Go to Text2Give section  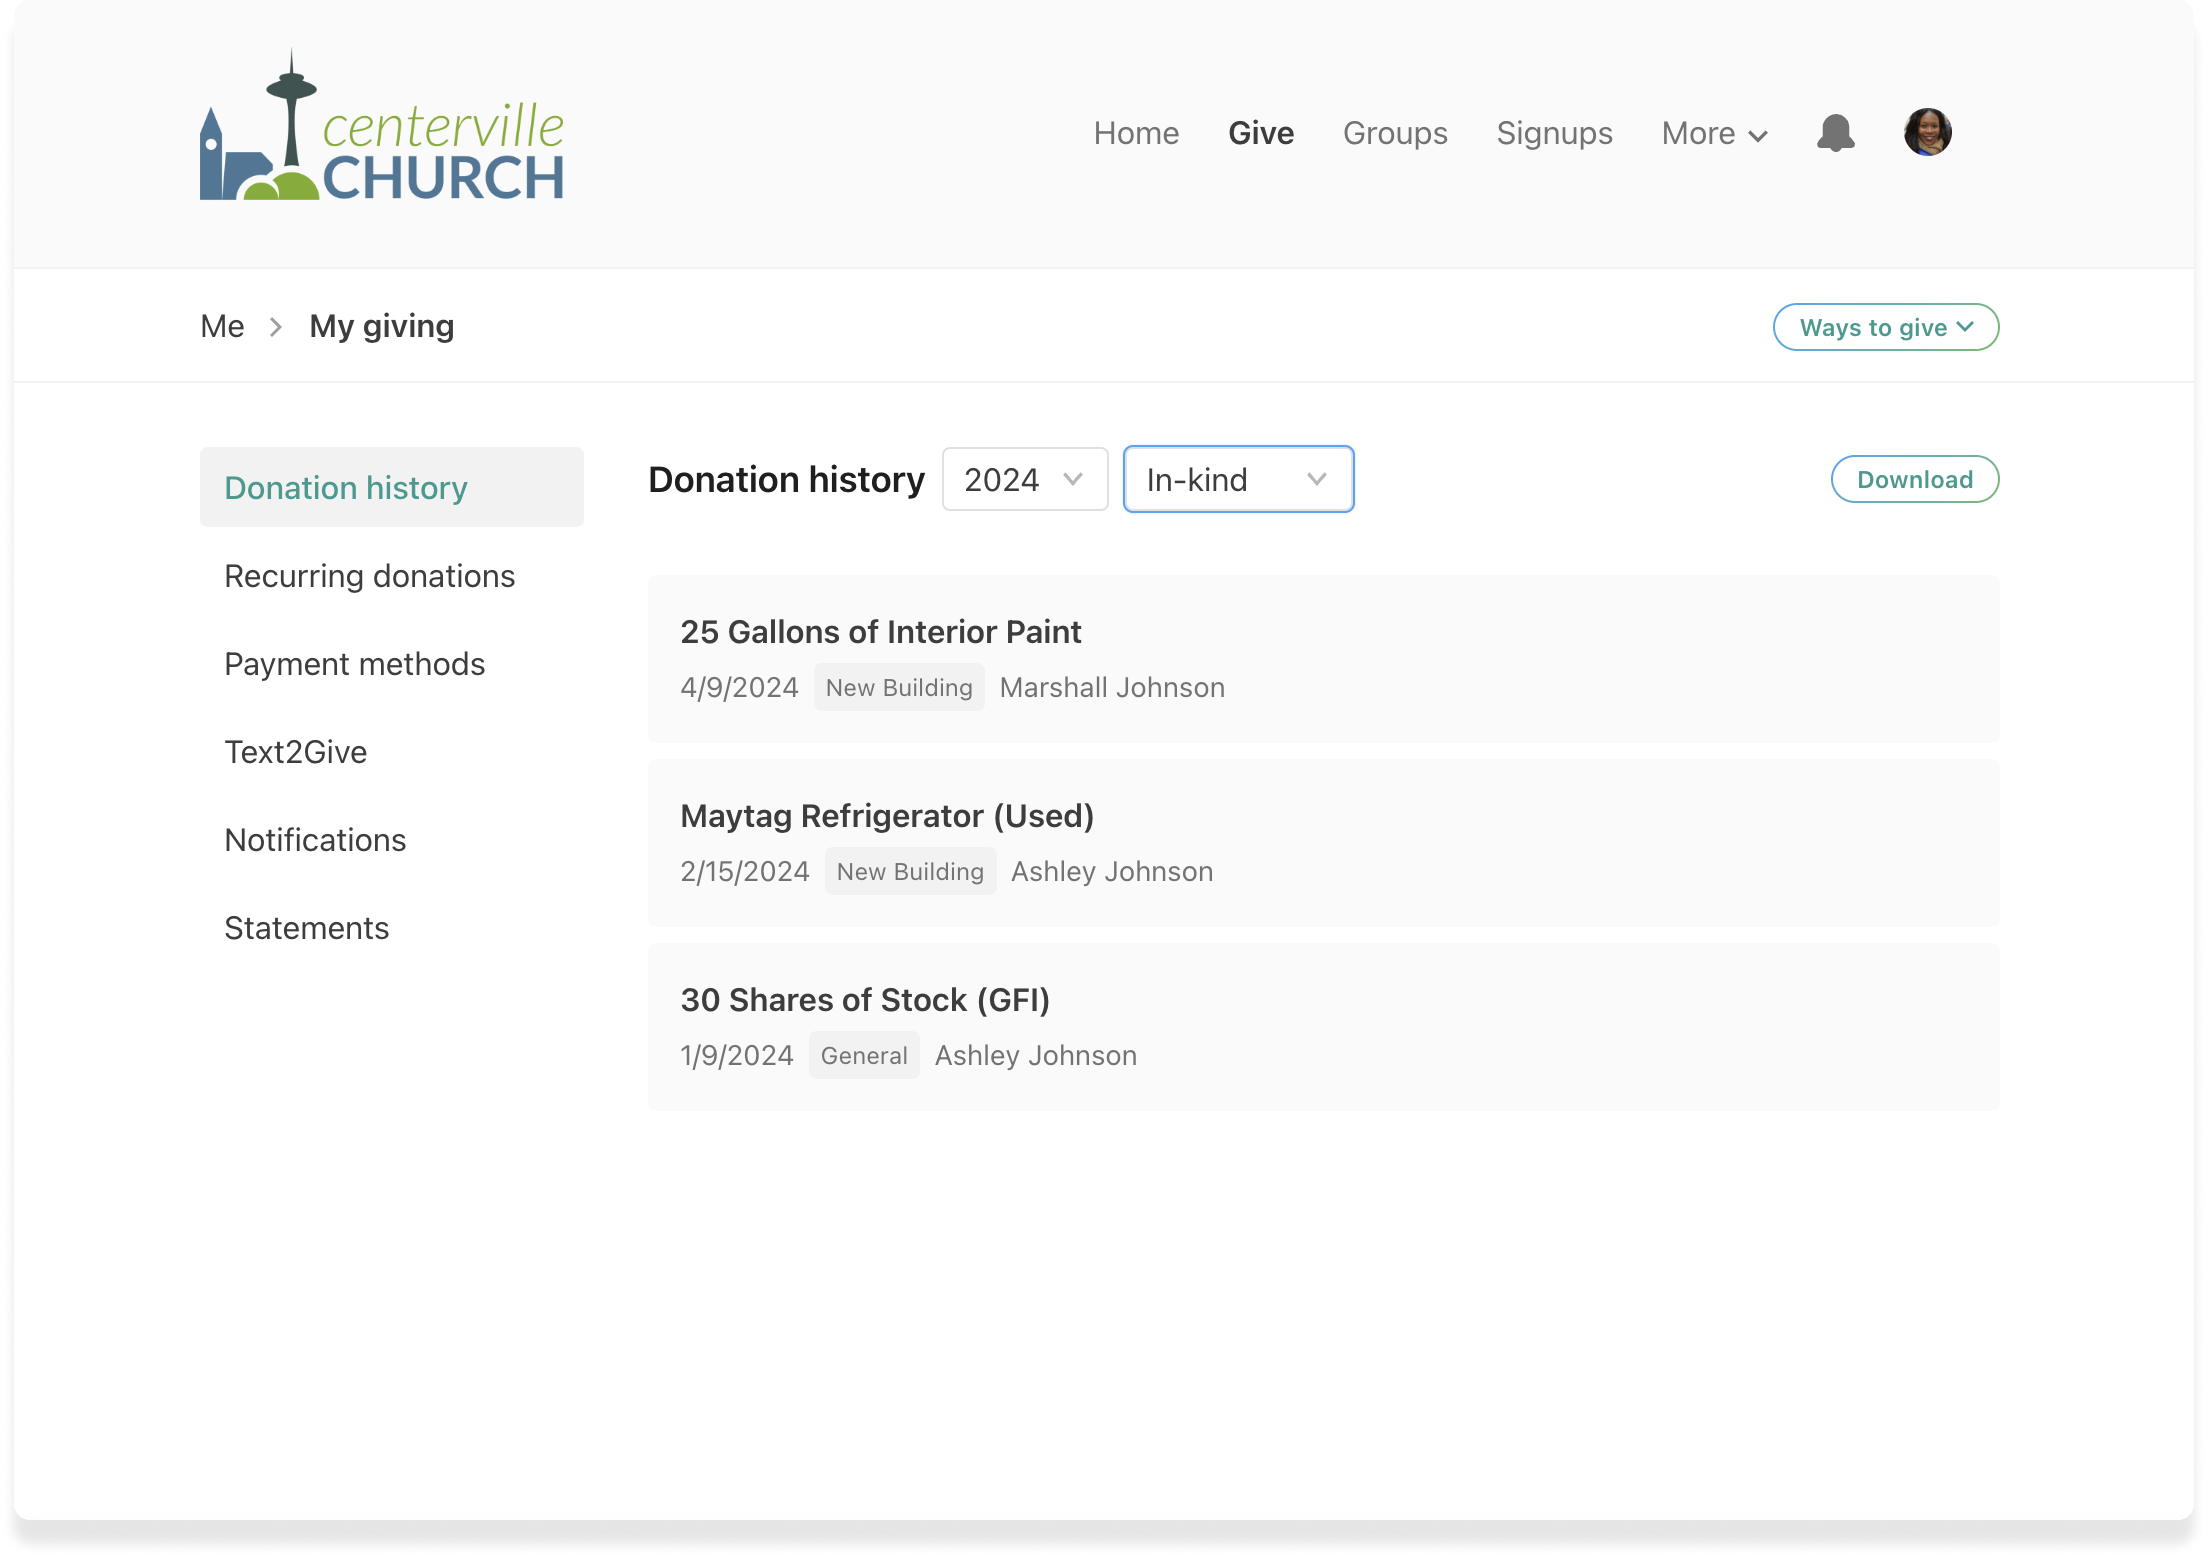[x=295, y=753]
